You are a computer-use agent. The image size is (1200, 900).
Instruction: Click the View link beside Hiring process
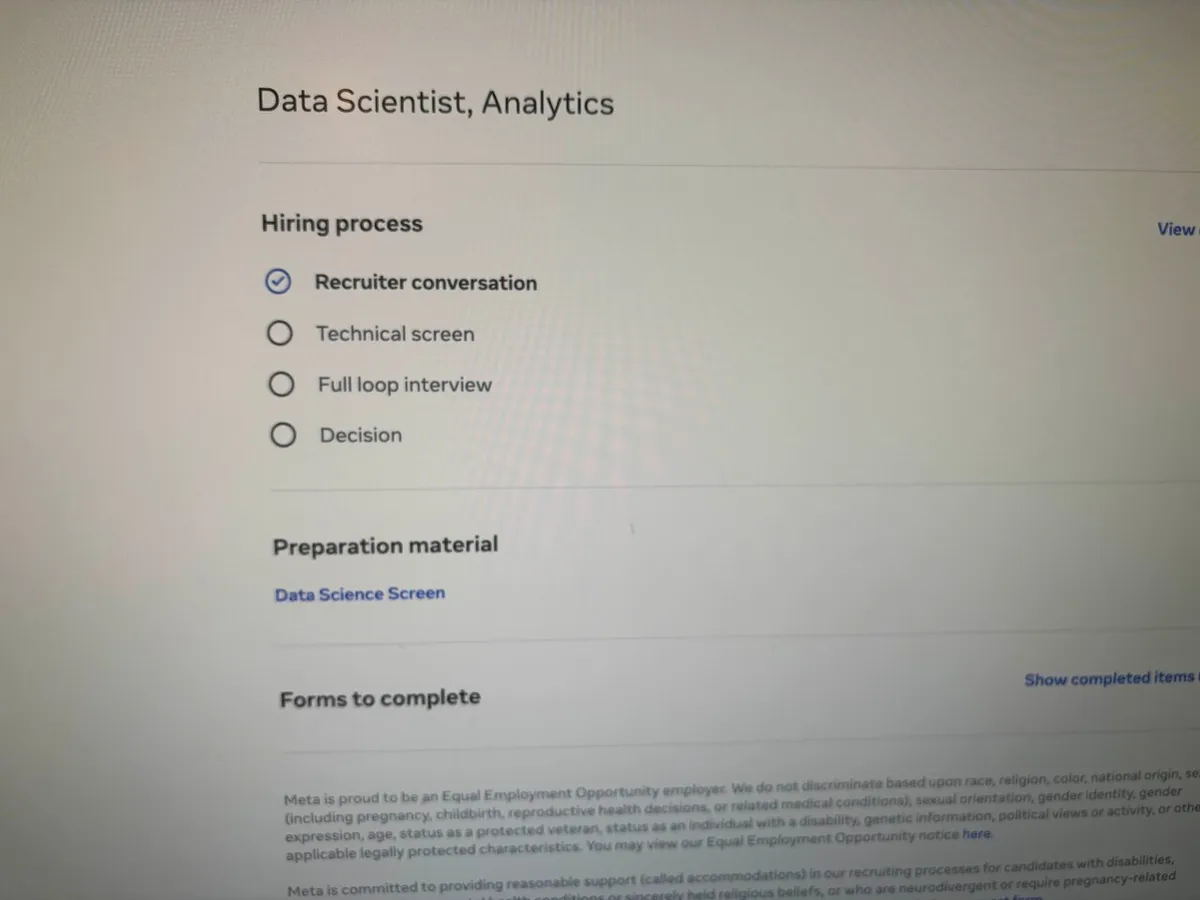click(1175, 229)
